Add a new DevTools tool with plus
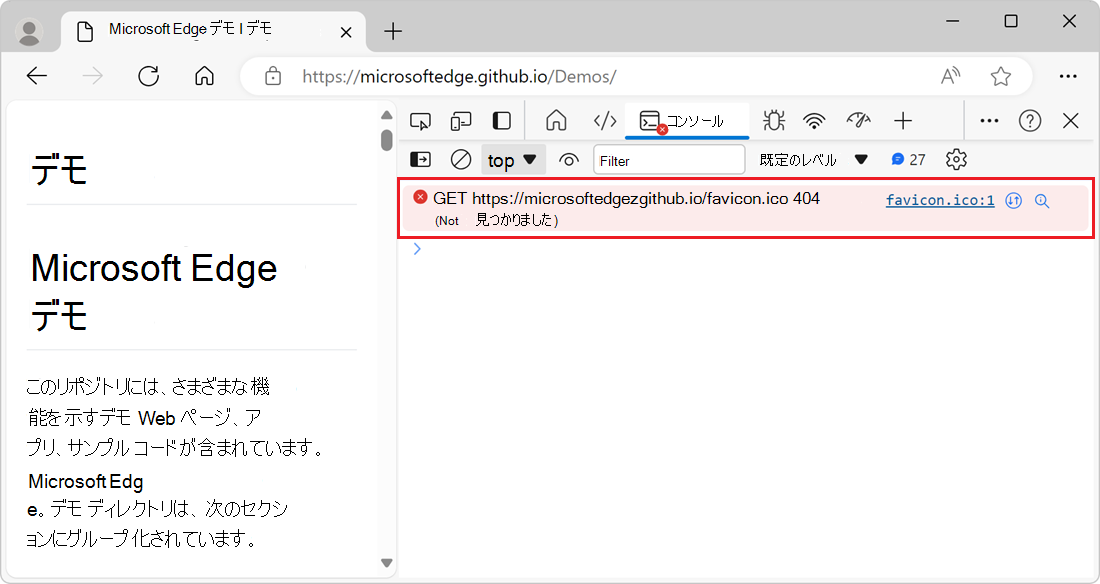 point(903,120)
